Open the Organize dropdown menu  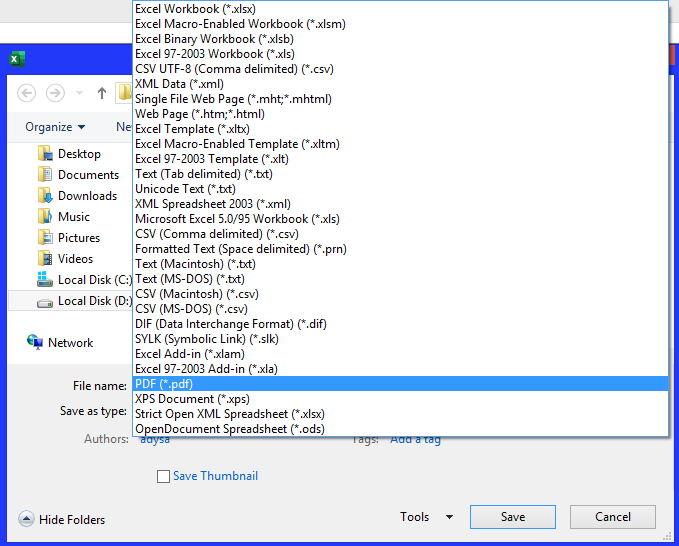[55, 127]
